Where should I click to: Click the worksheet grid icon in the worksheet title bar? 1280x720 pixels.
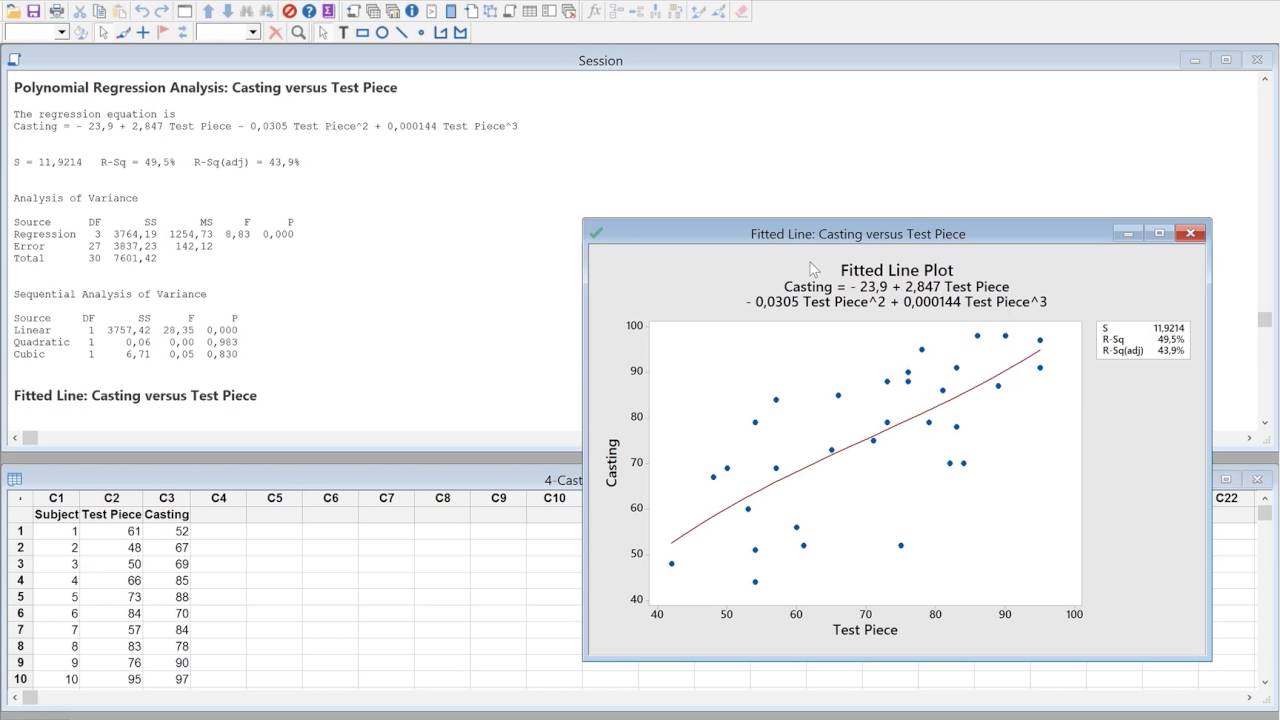coord(15,479)
